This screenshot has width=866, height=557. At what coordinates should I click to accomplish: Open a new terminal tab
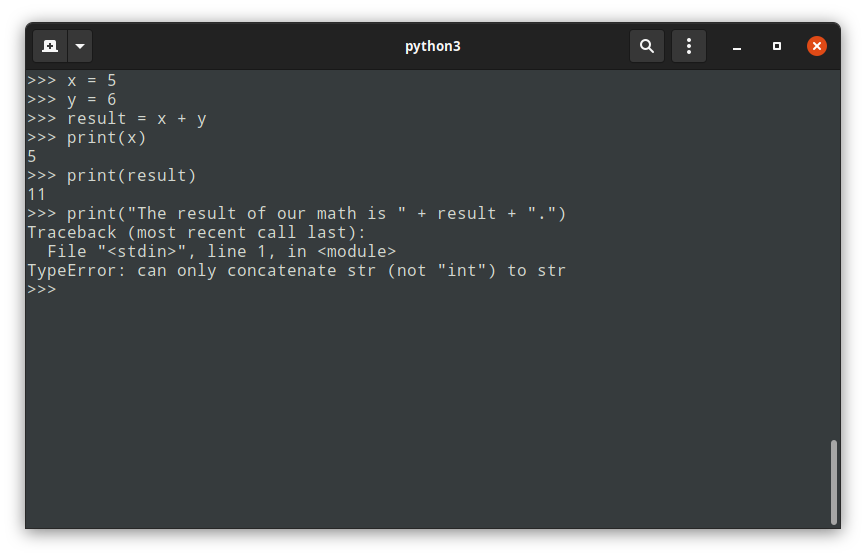pyautogui.click(x=50, y=46)
